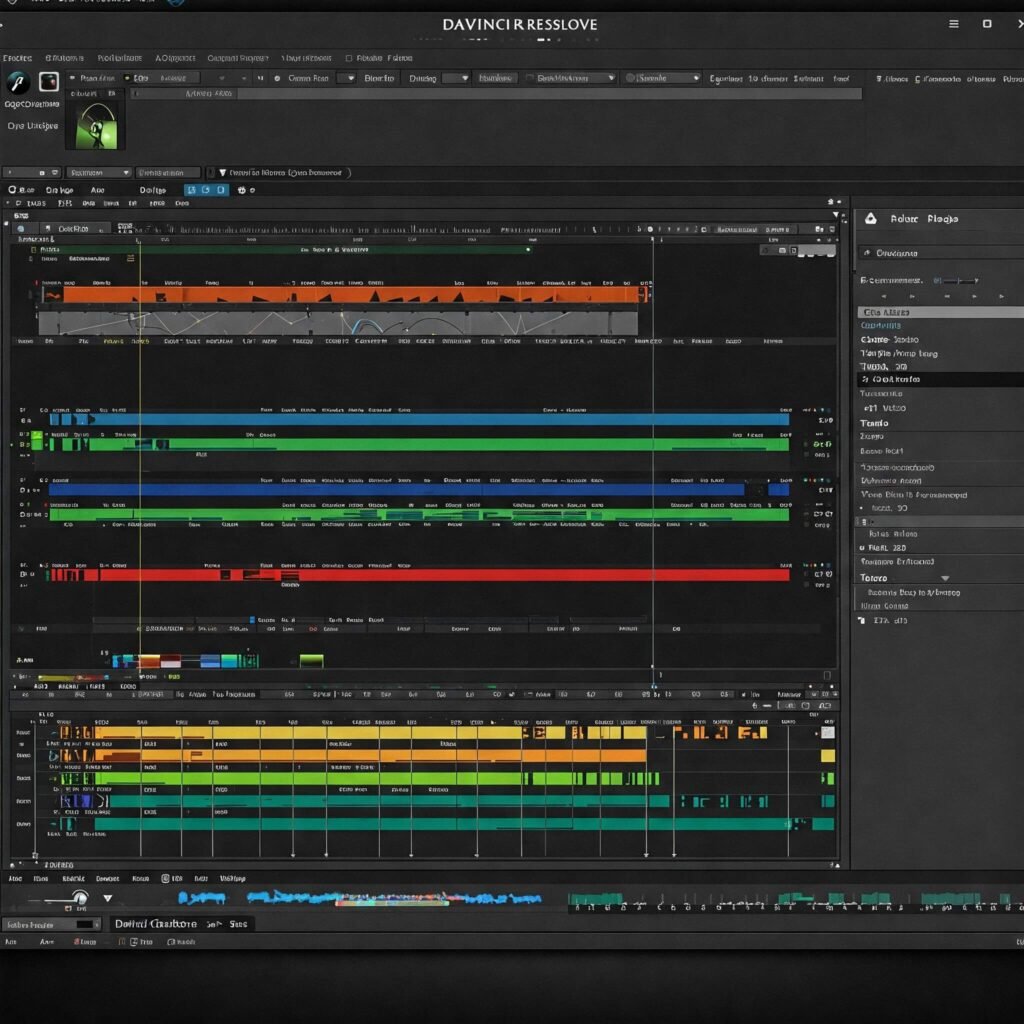This screenshot has height=1024, width=1024.
Task: Select the radio button before the fourth toolbar dropdown
Action: click(x=630, y=78)
